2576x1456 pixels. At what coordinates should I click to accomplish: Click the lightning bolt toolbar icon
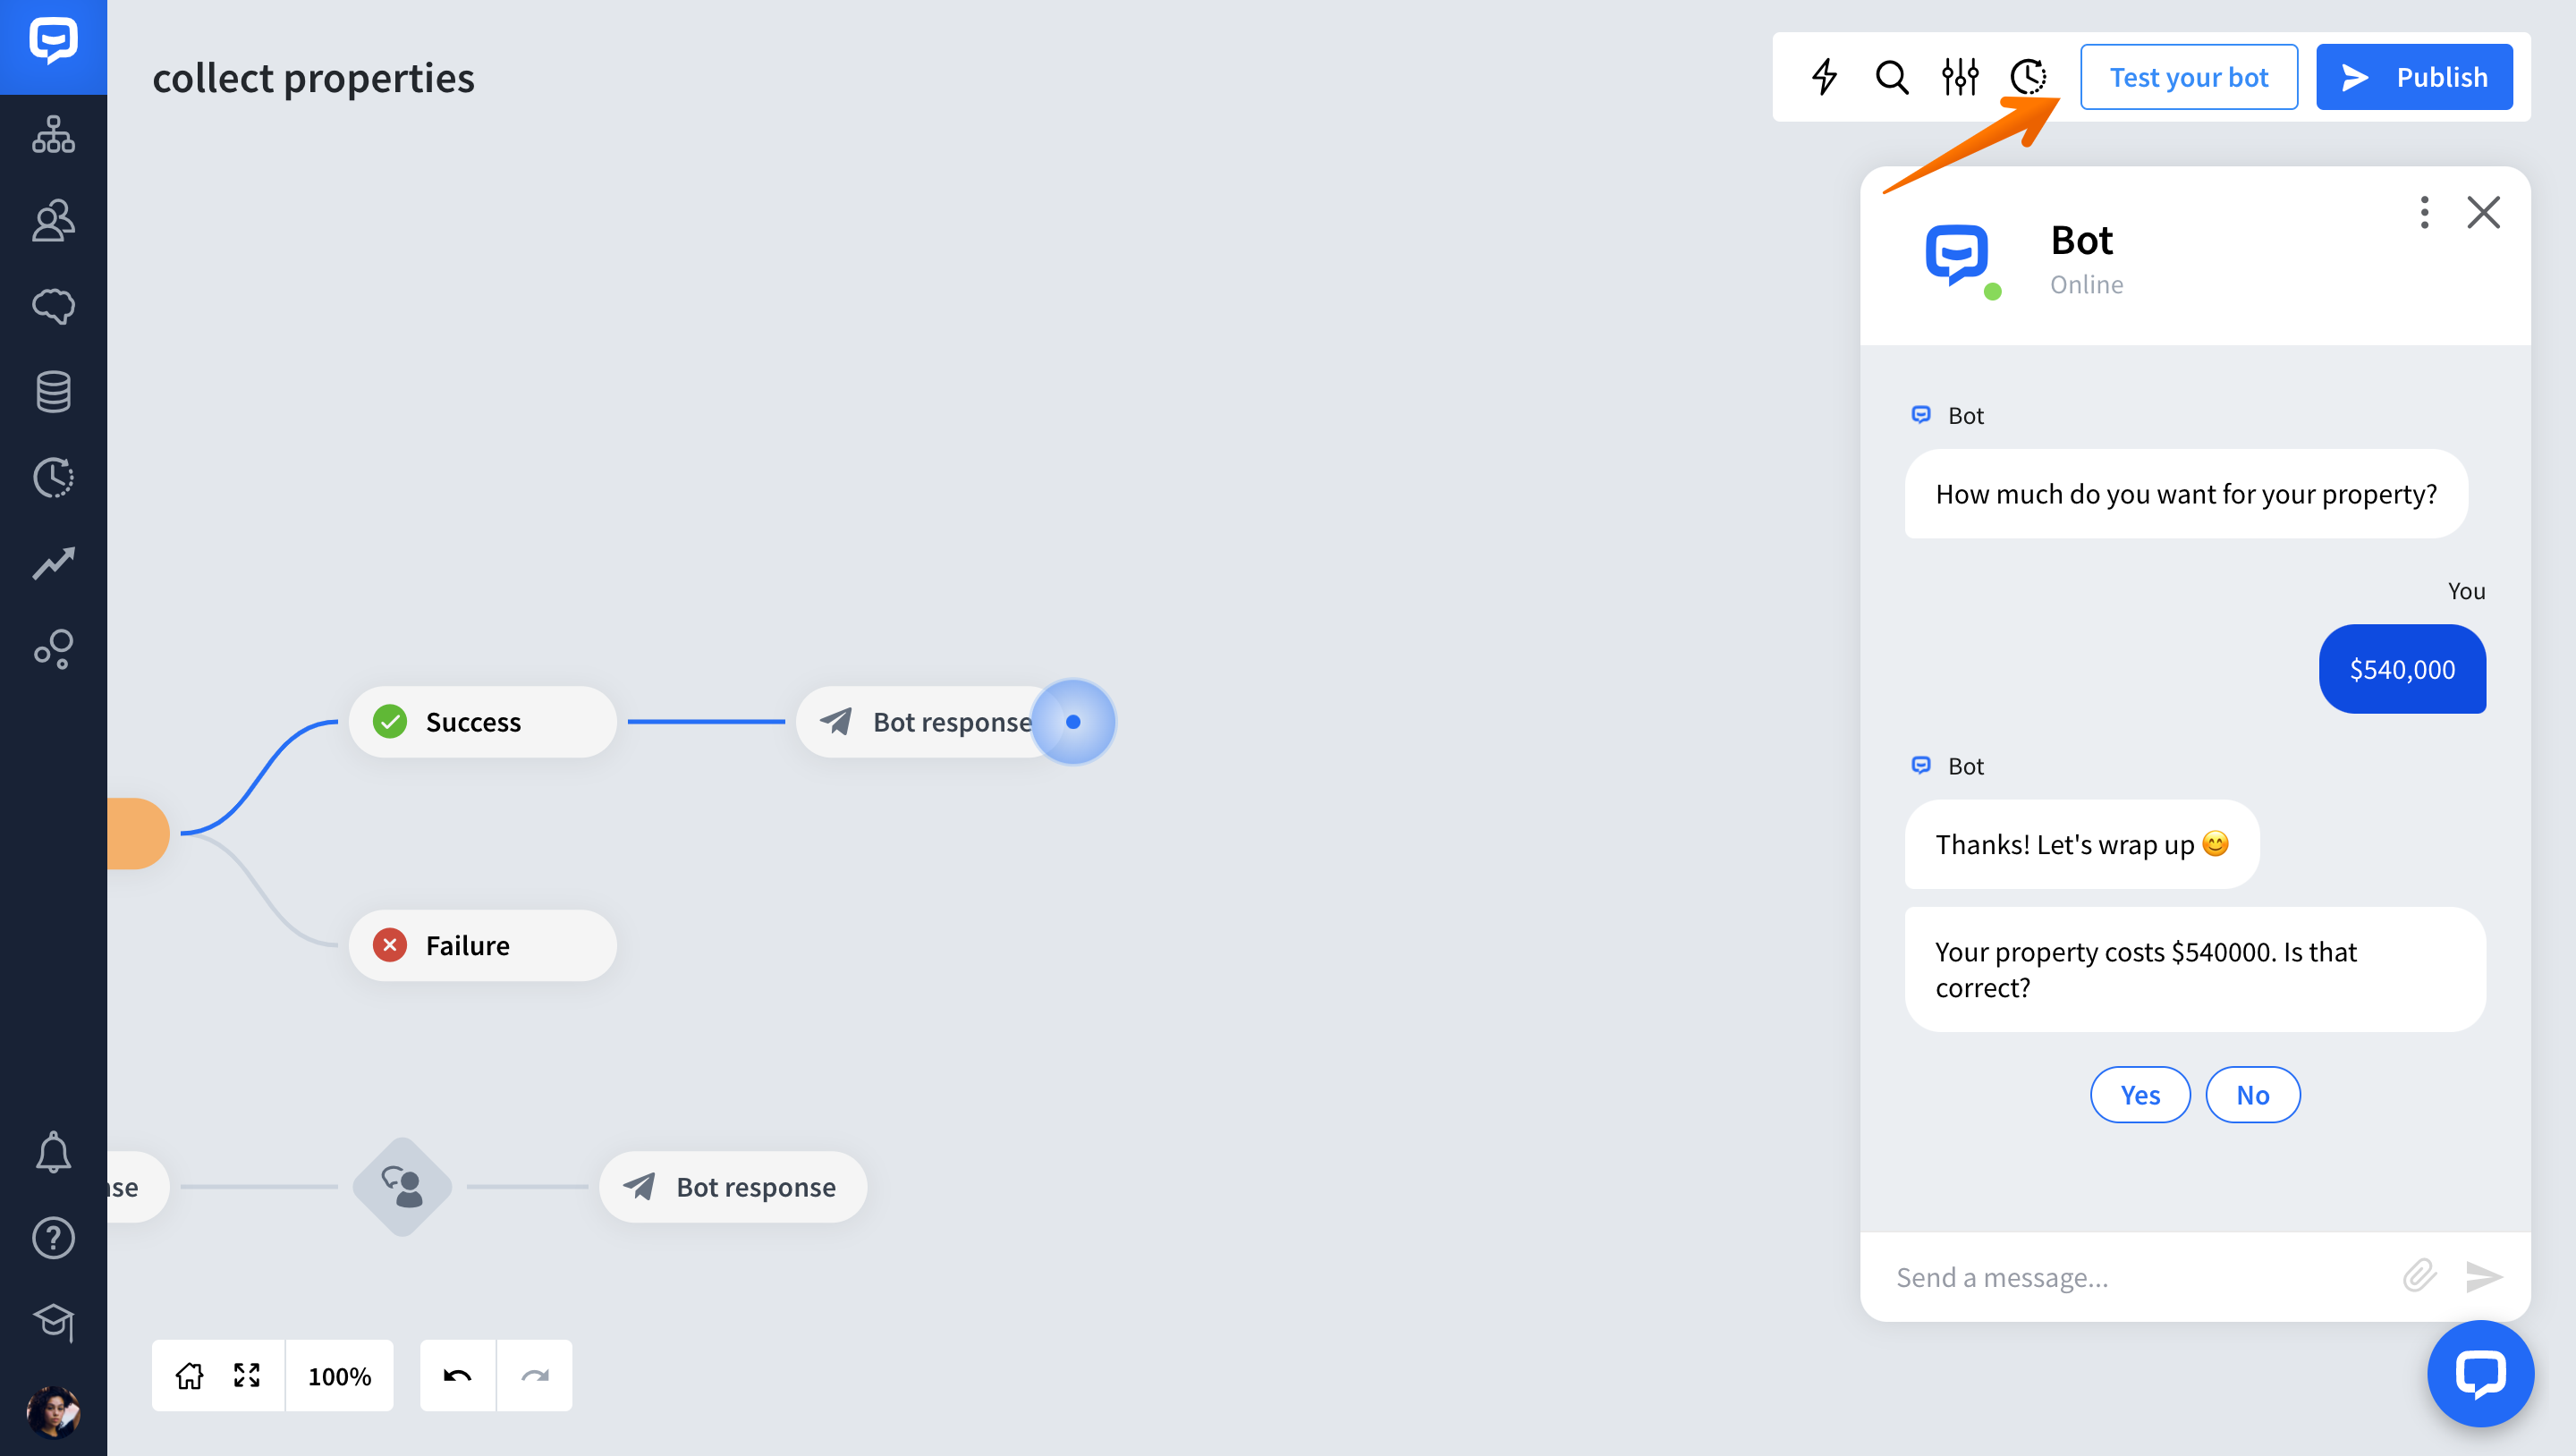[1825, 76]
